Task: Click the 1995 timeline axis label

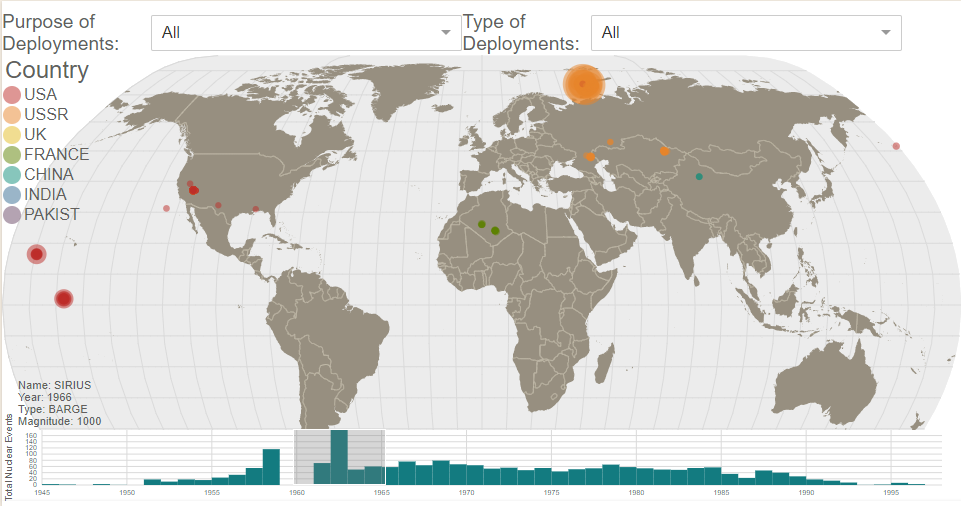Action: click(x=891, y=493)
